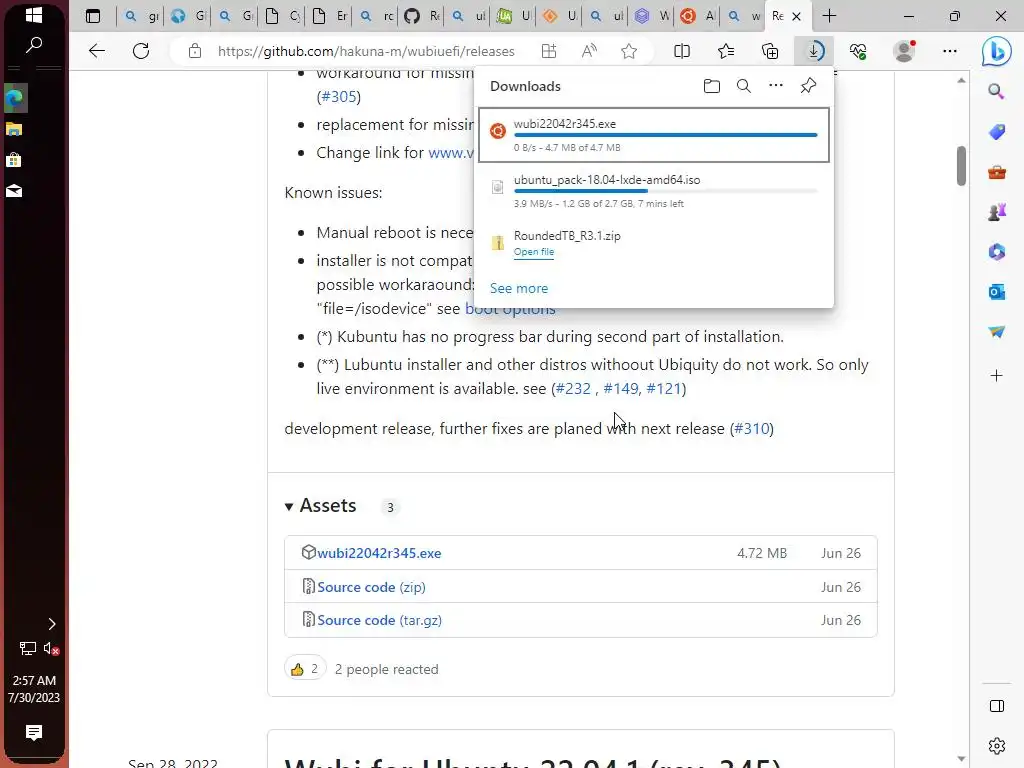Screen dimensions: 1024x768
Task: Download wubi22042r345.exe from Assets list
Action: tap(379, 553)
